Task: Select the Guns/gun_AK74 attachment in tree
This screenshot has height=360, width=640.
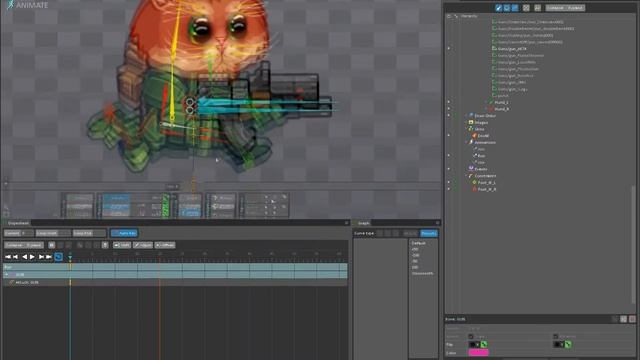Action: coord(512,49)
